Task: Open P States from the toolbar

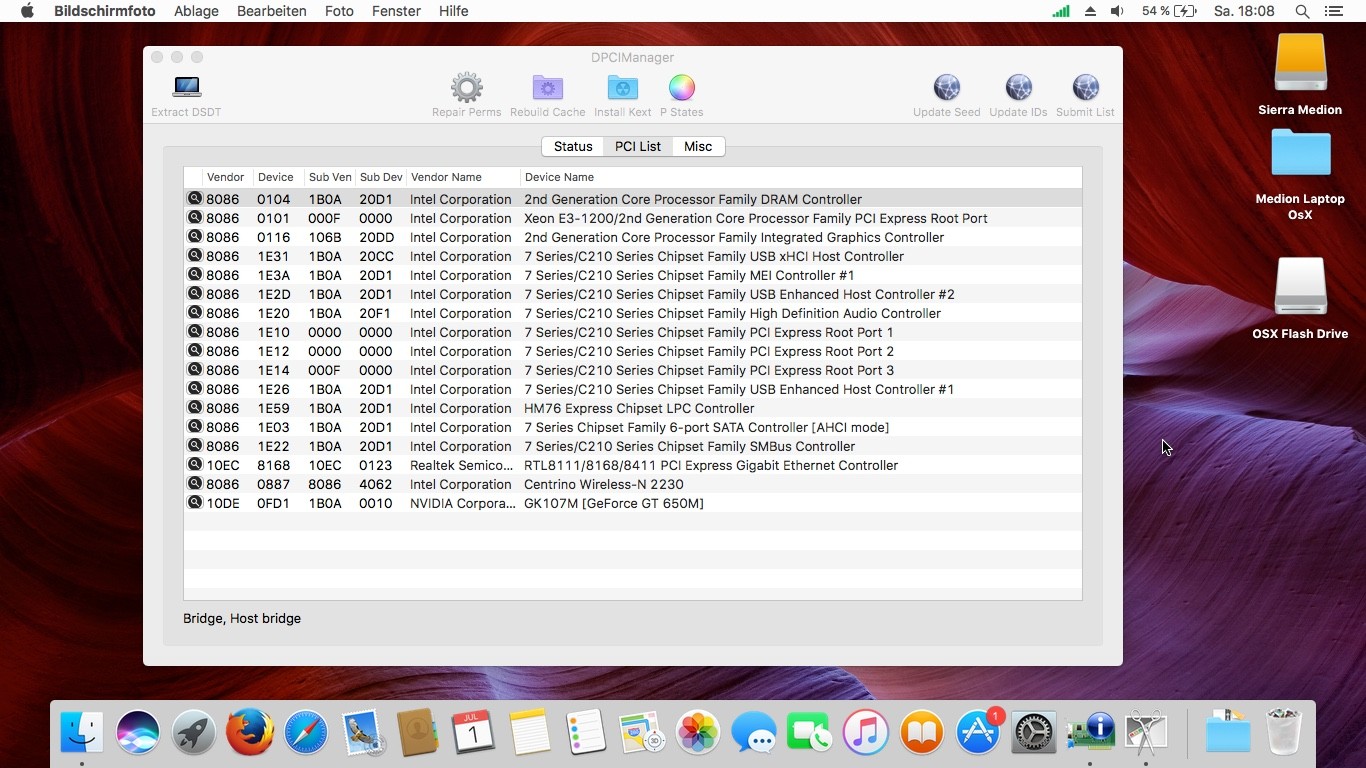Action: pyautogui.click(x=681, y=87)
